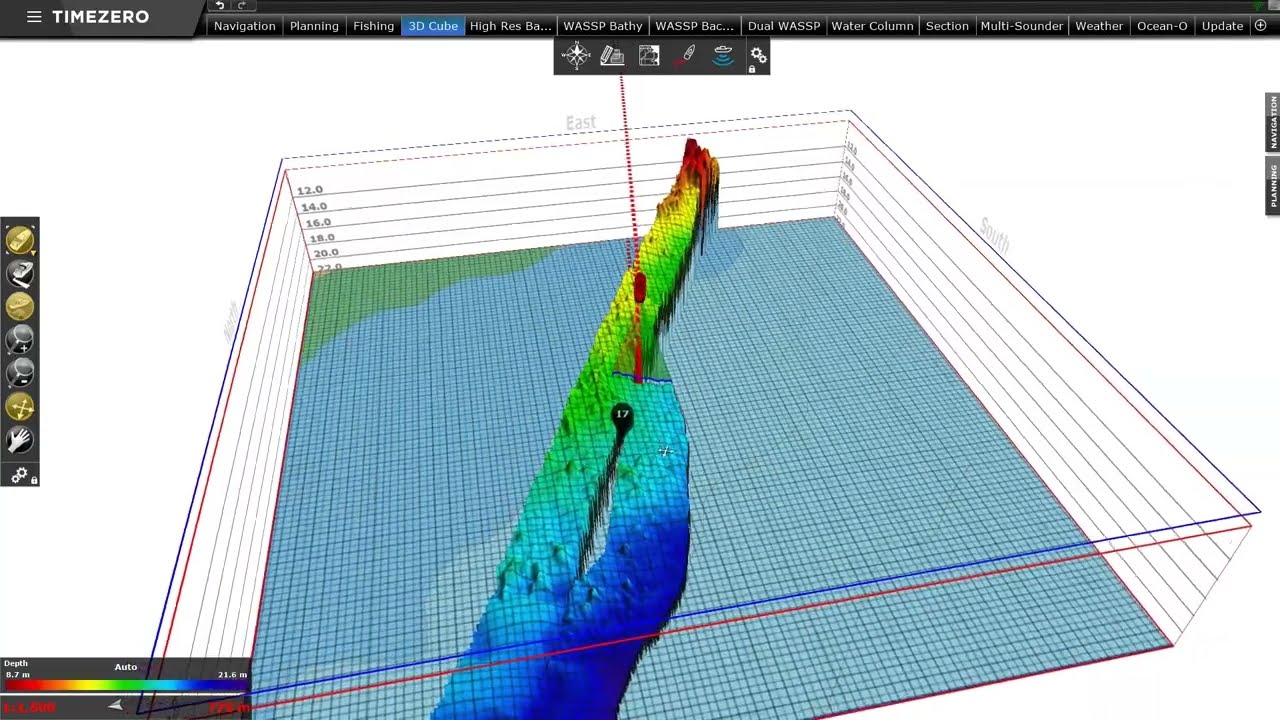Screen dimensions: 1280x720
Task: Click the Auto depth shading mode label
Action: pyautogui.click(x=125, y=667)
